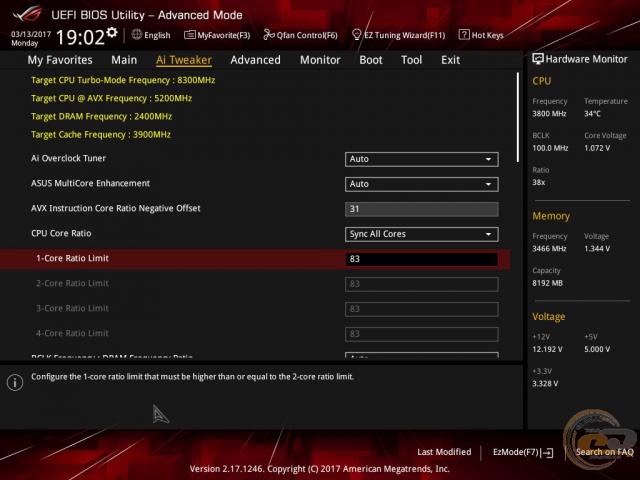Click the Qfan Control fan icon
640x480 pixels.
point(269,35)
